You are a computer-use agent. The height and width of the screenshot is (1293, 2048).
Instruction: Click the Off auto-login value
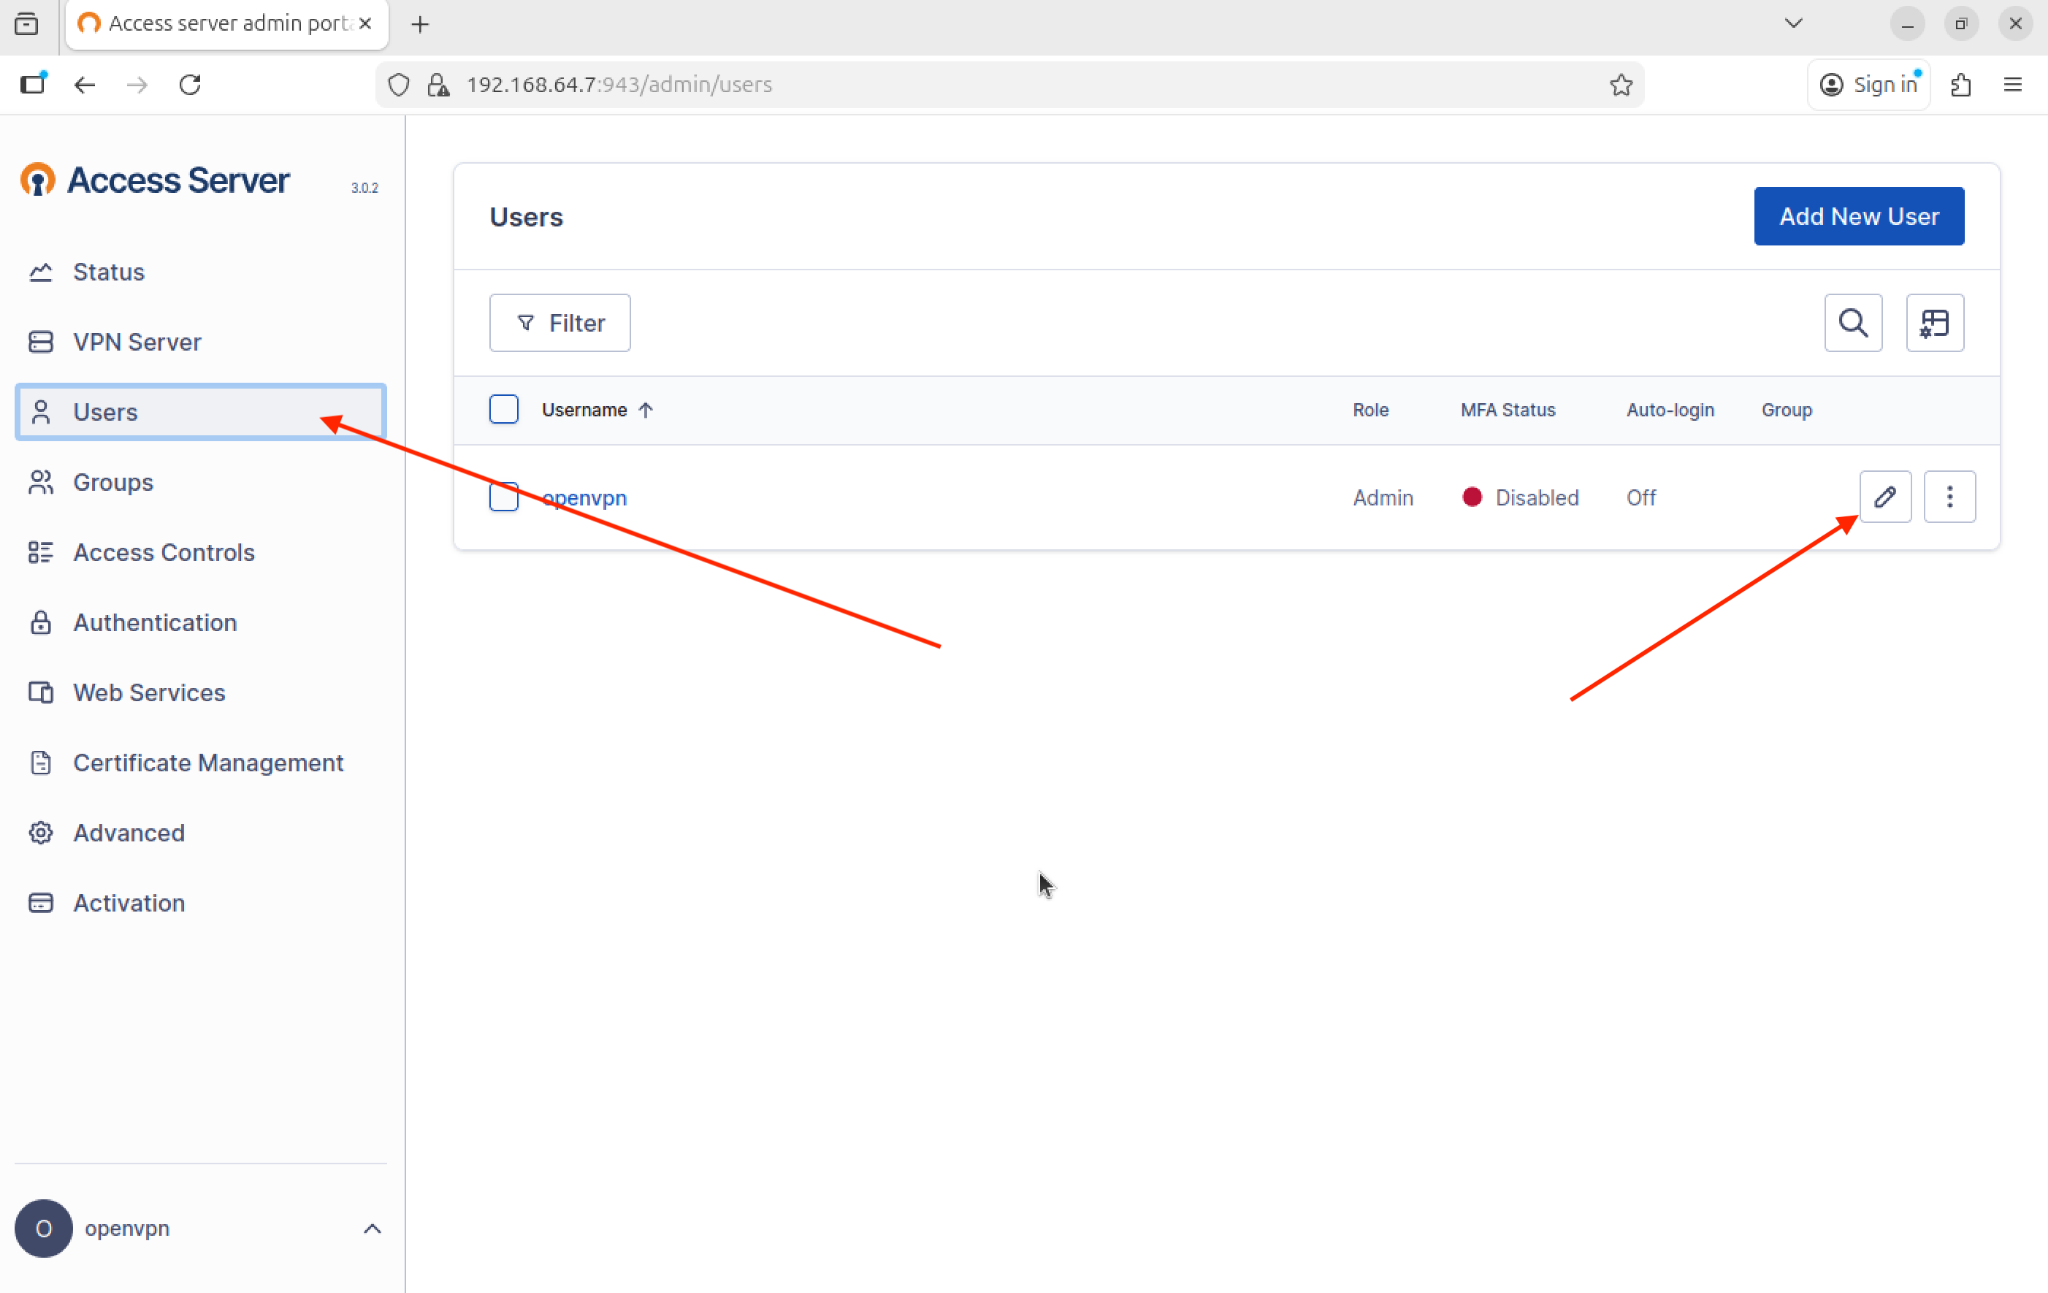point(1641,498)
